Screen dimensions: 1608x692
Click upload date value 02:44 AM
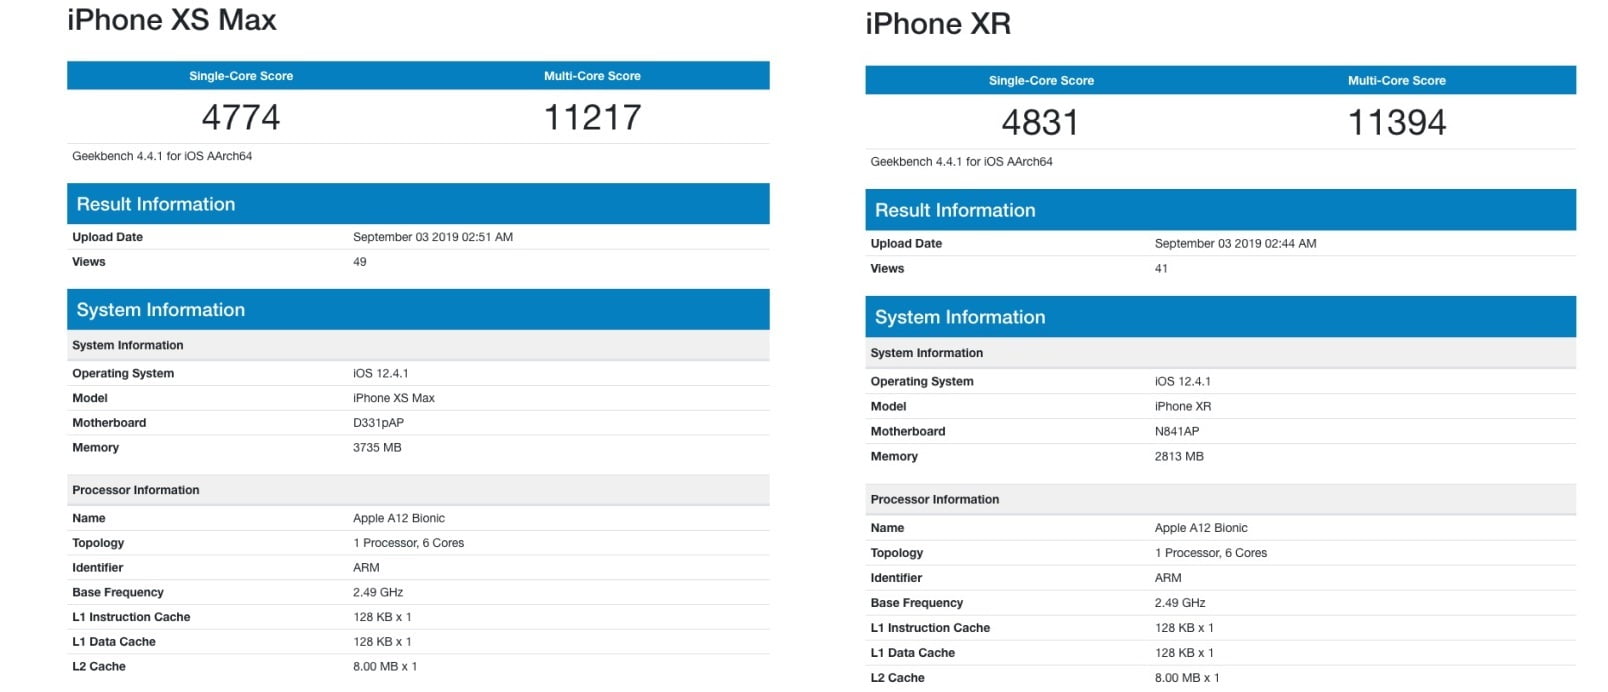click(x=1234, y=243)
